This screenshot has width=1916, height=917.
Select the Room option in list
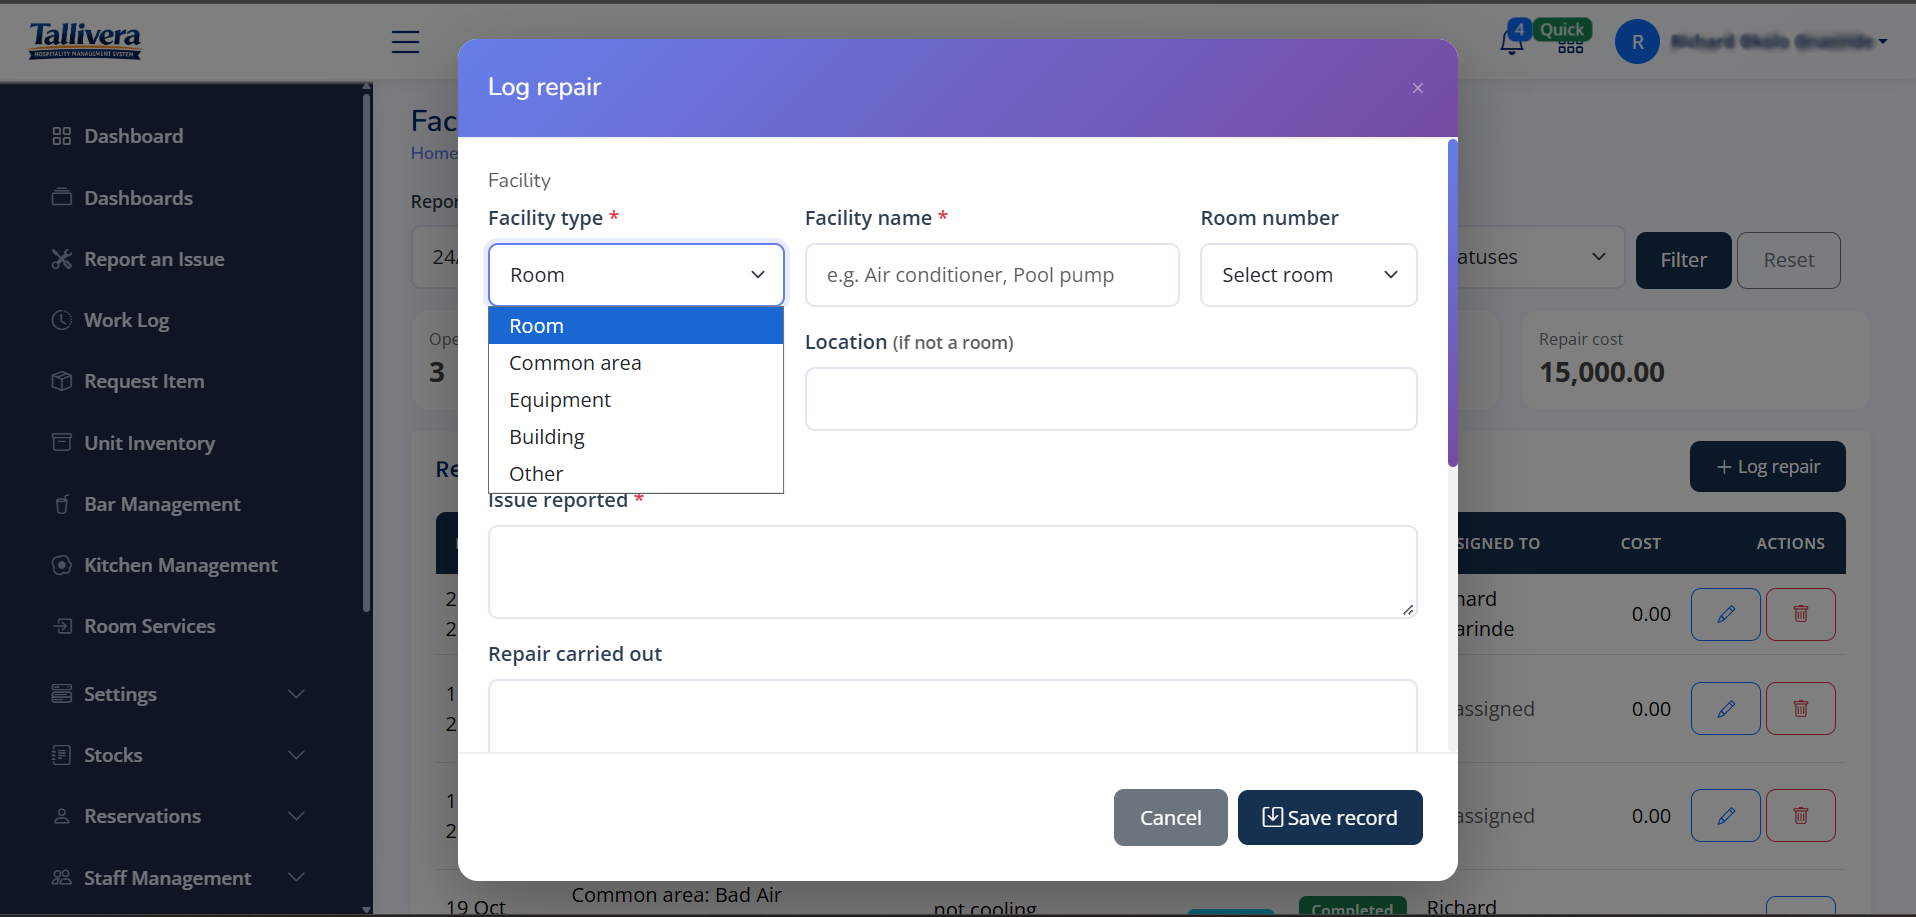(636, 326)
